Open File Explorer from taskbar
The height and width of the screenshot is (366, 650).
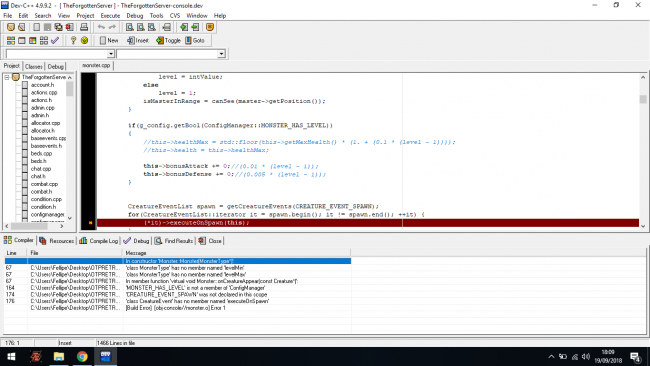coord(59,356)
